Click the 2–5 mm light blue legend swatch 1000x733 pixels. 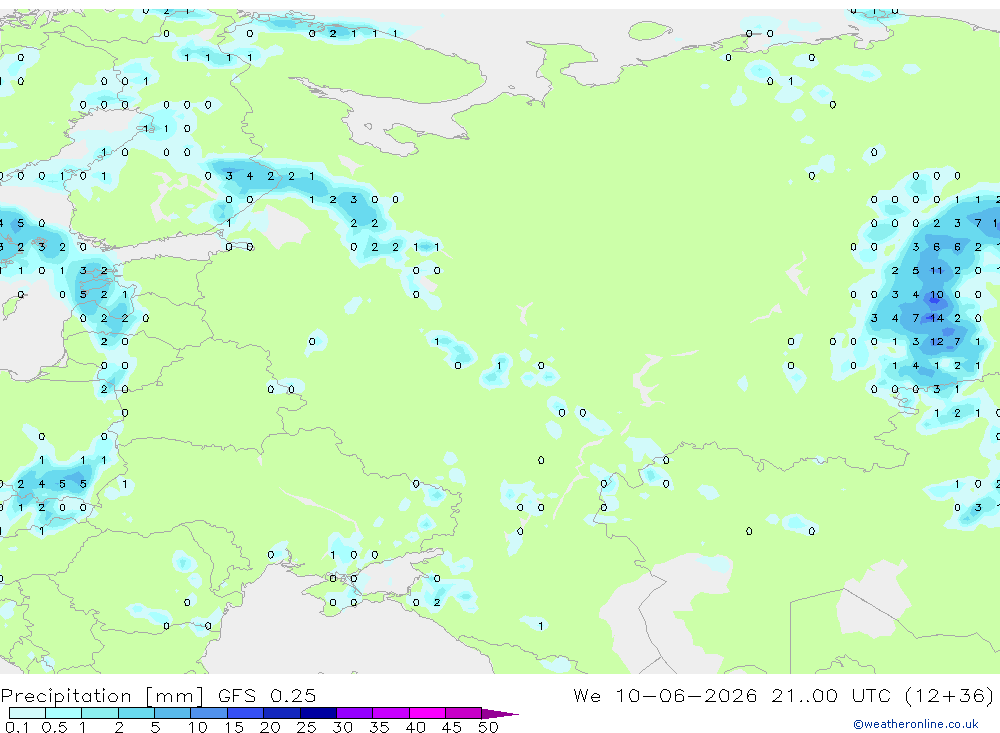click(136, 713)
